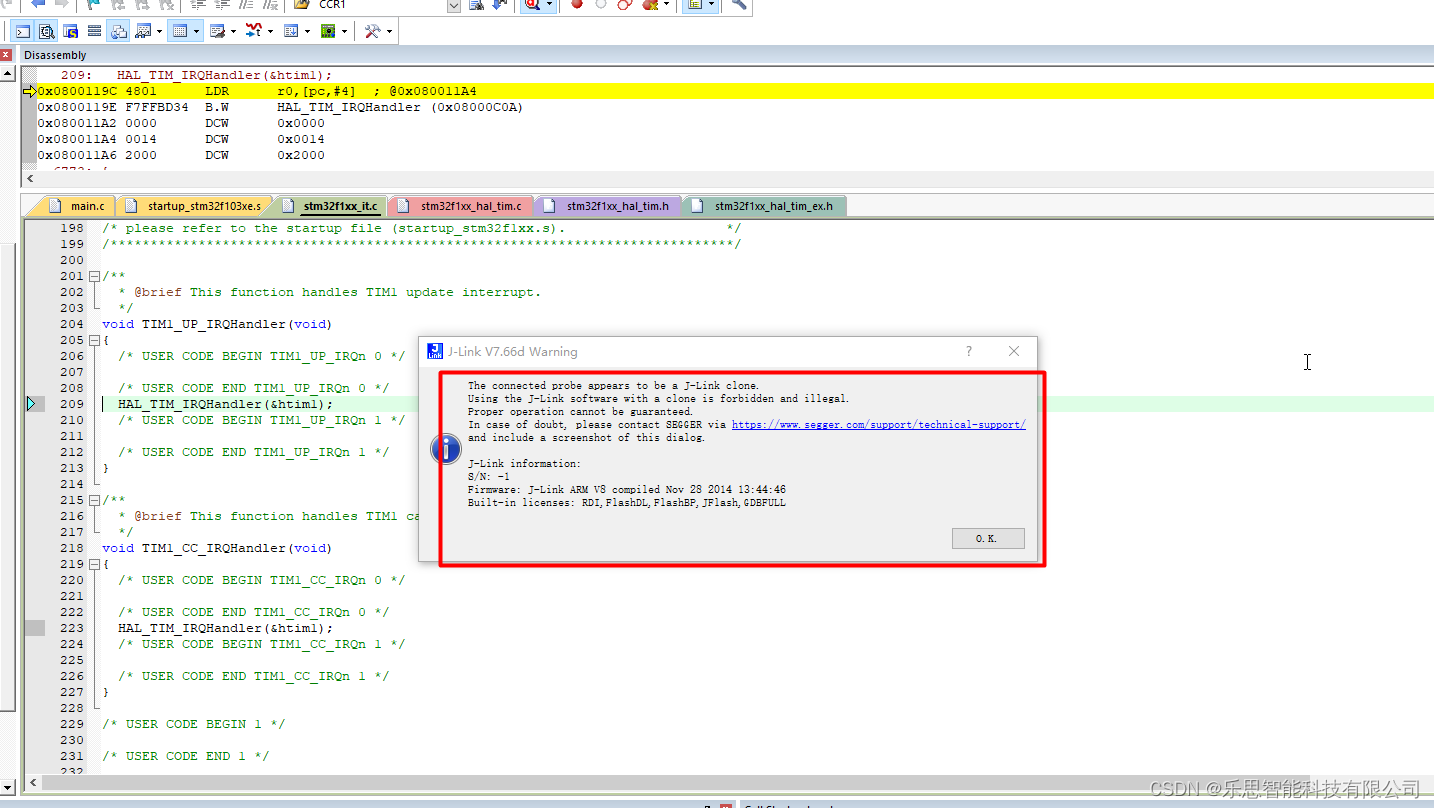The height and width of the screenshot is (808, 1434).
Task: Close the J-Link Warning dialog
Action: [1014, 352]
